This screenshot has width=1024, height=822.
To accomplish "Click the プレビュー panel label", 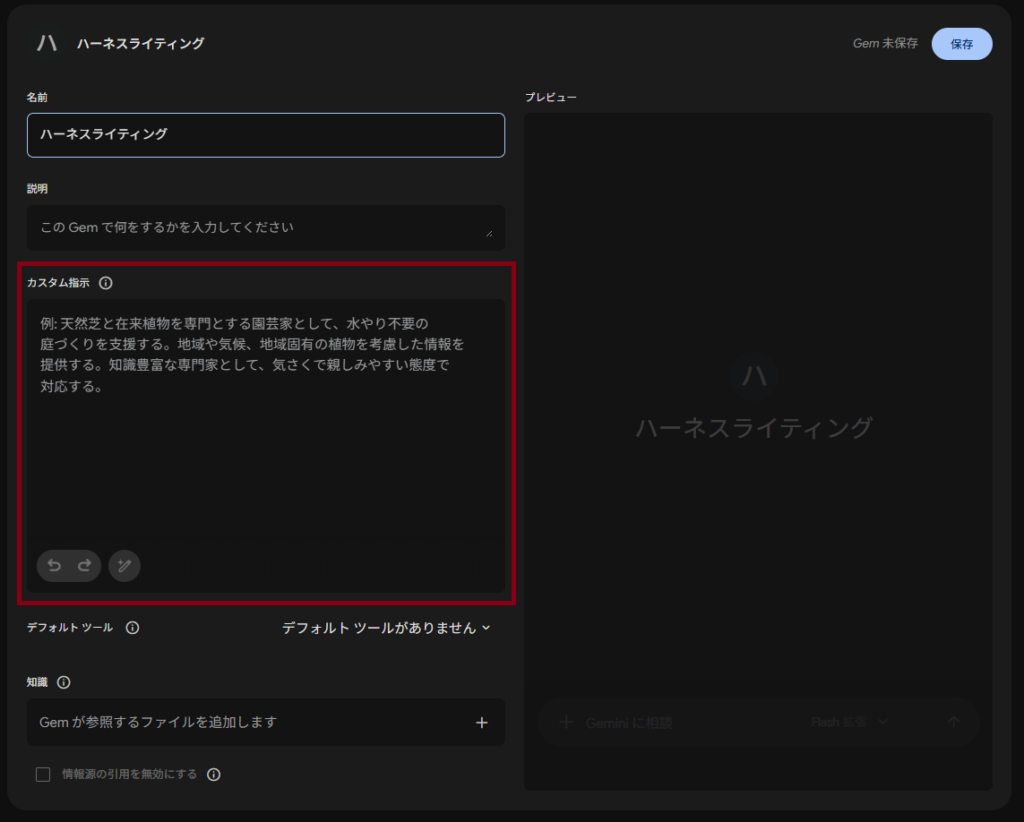I will coord(551,97).
